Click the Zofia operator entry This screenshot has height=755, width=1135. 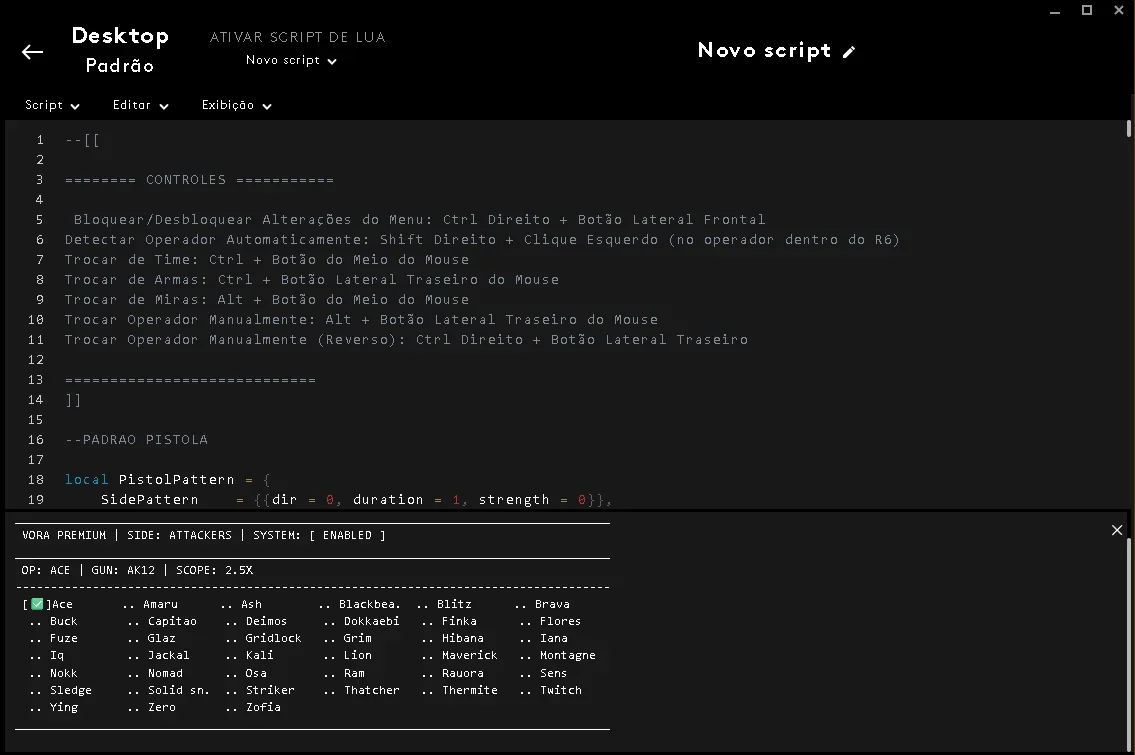(x=263, y=707)
